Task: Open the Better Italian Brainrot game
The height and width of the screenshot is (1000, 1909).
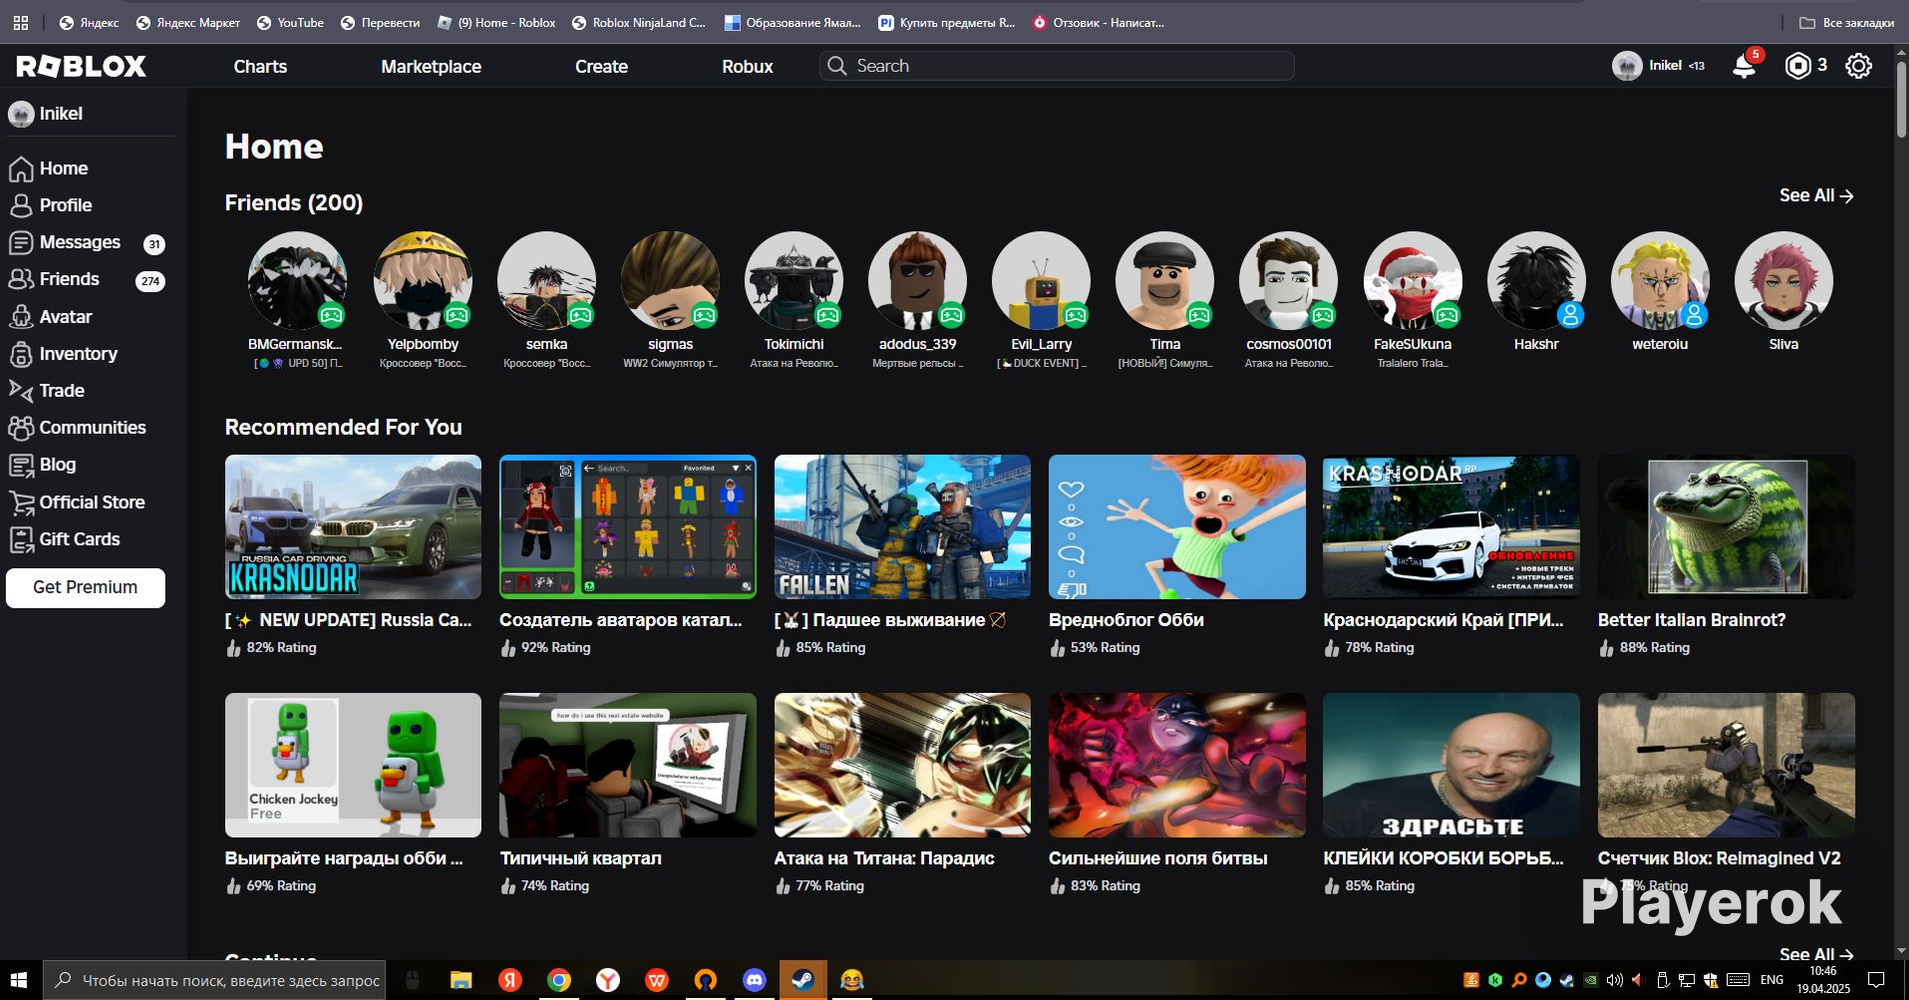Action: point(1726,527)
